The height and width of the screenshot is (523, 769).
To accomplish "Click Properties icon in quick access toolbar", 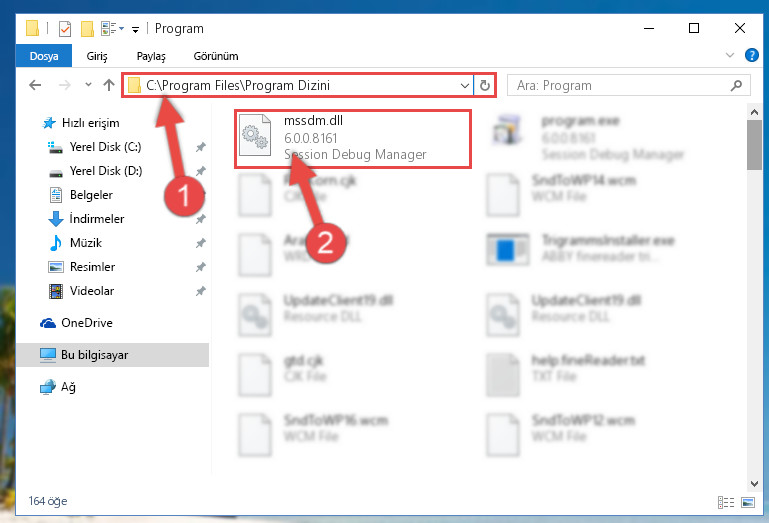I will point(65,29).
